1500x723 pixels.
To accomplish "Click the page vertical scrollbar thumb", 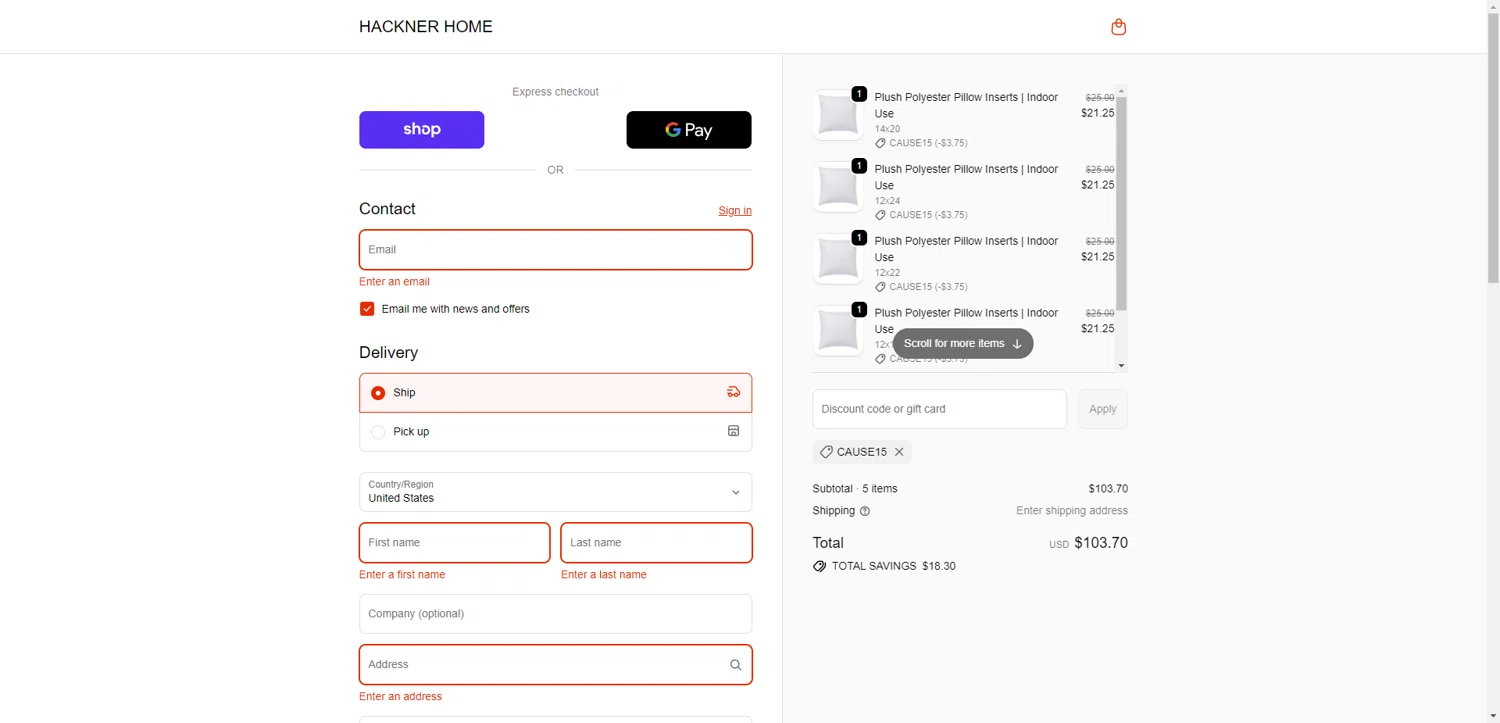I will (x=1493, y=148).
